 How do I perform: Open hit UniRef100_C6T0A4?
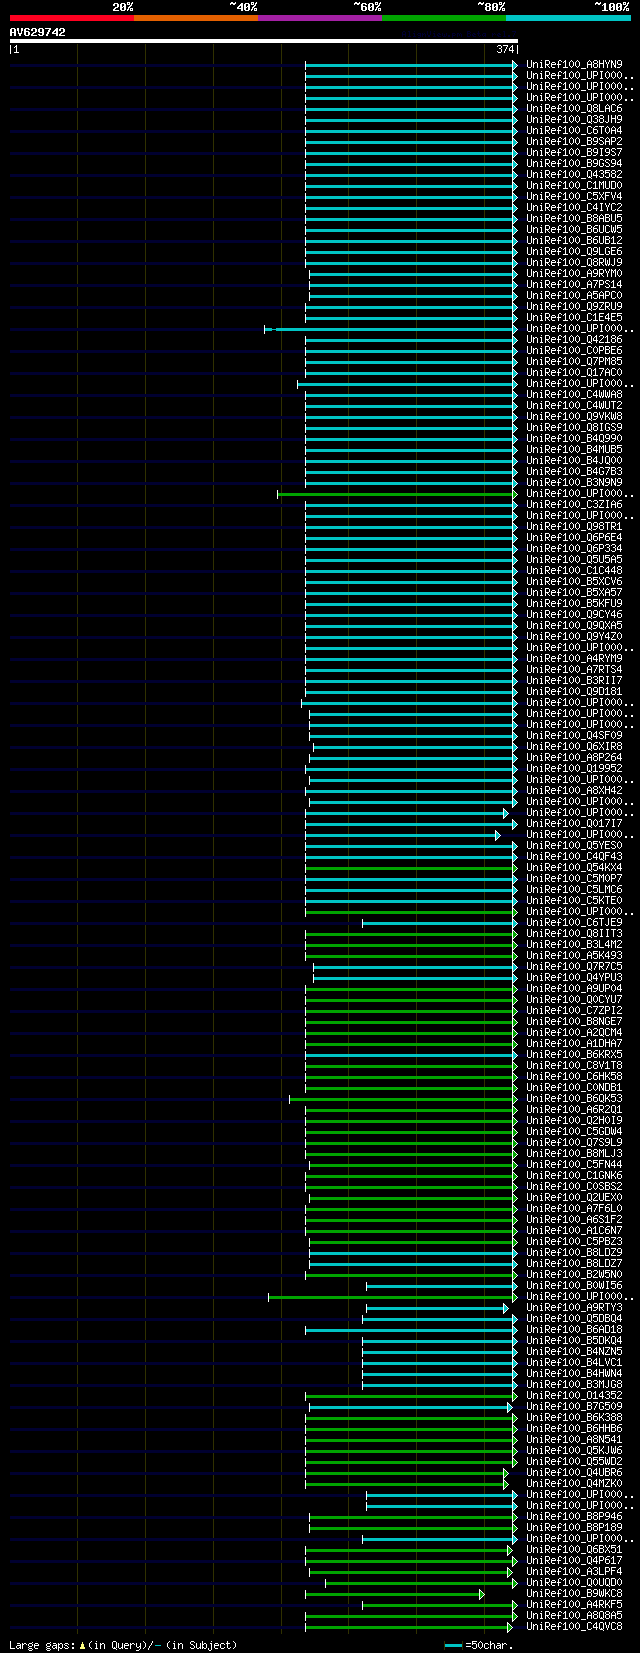tap(574, 131)
